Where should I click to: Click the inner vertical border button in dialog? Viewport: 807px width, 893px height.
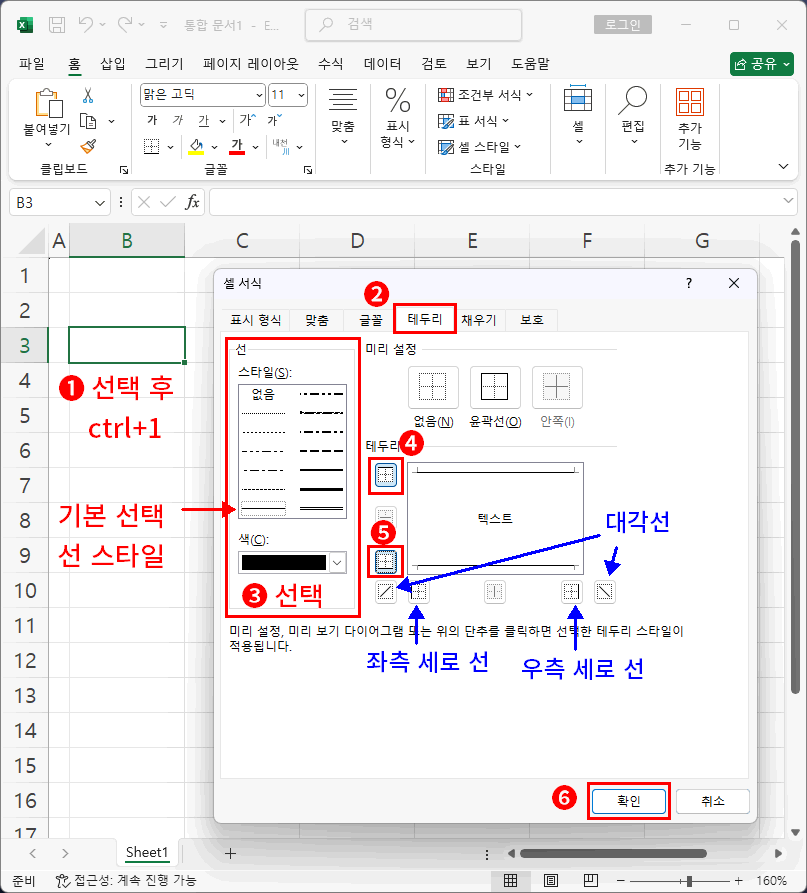coord(495,592)
